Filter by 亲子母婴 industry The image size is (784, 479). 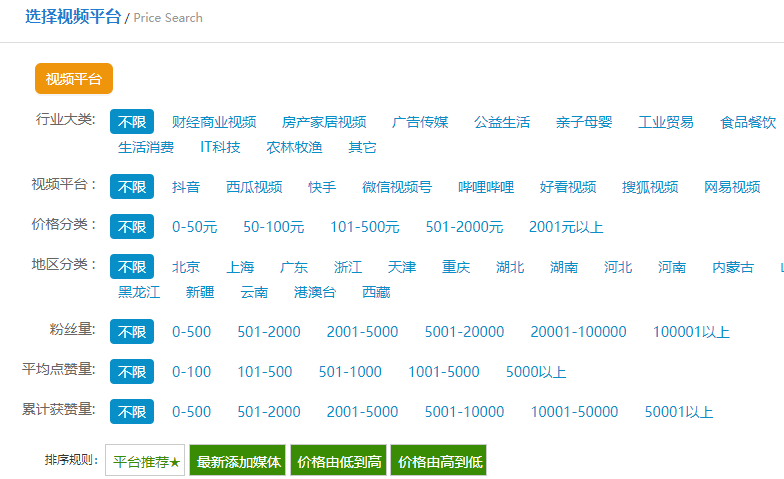point(584,122)
